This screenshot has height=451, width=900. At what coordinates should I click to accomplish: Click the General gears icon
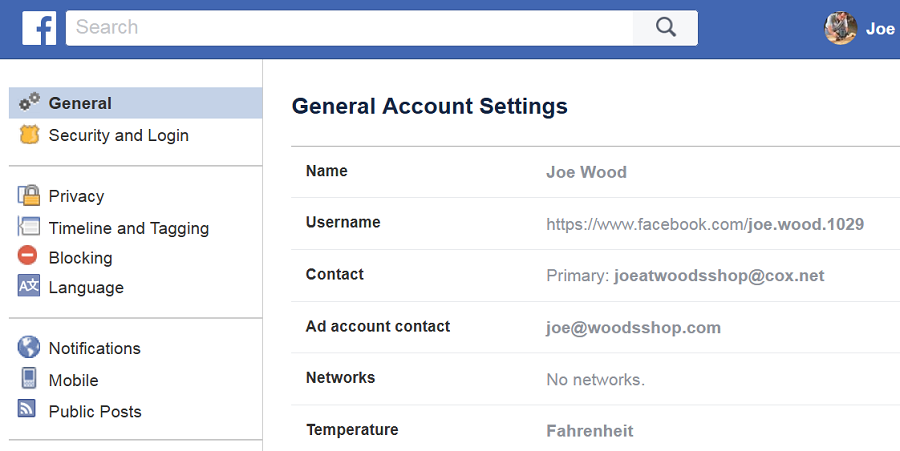coord(30,102)
